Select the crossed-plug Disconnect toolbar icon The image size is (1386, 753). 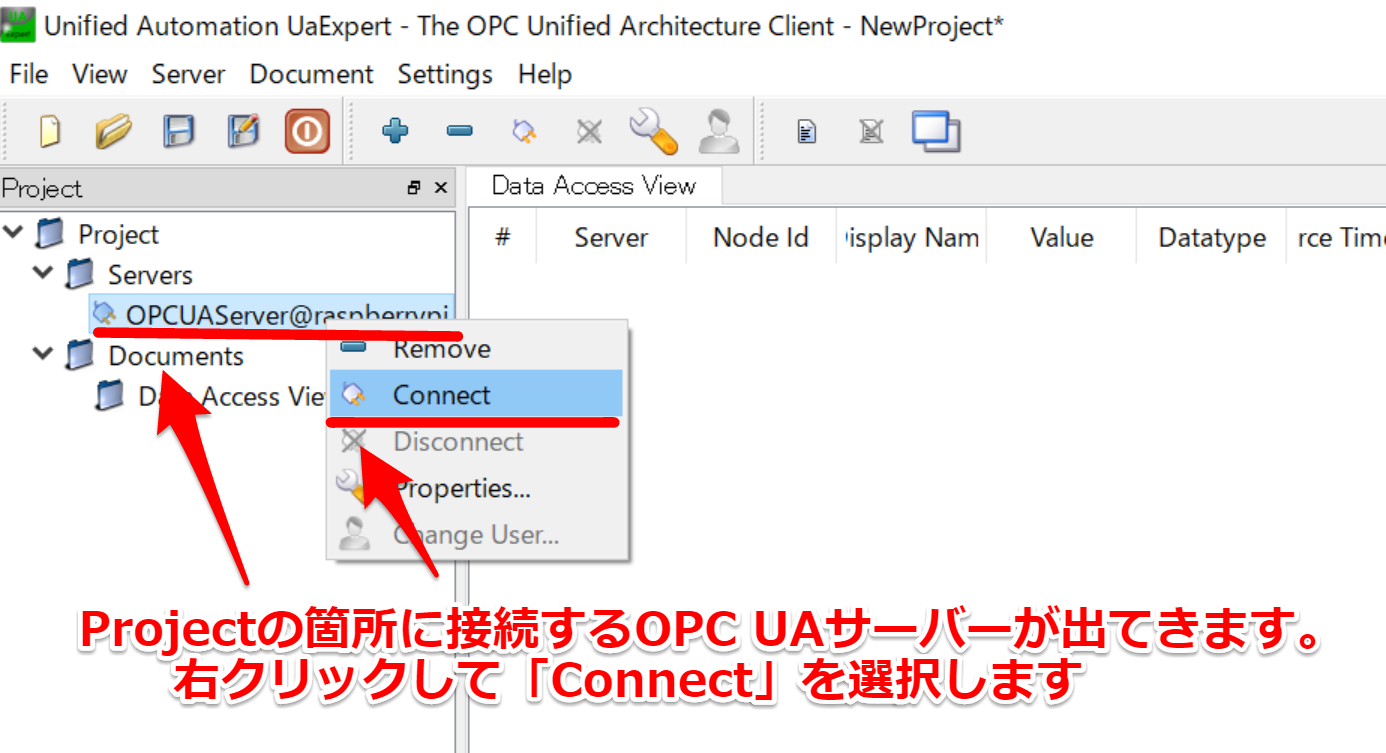pyautogui.click(x=588, y=130)
